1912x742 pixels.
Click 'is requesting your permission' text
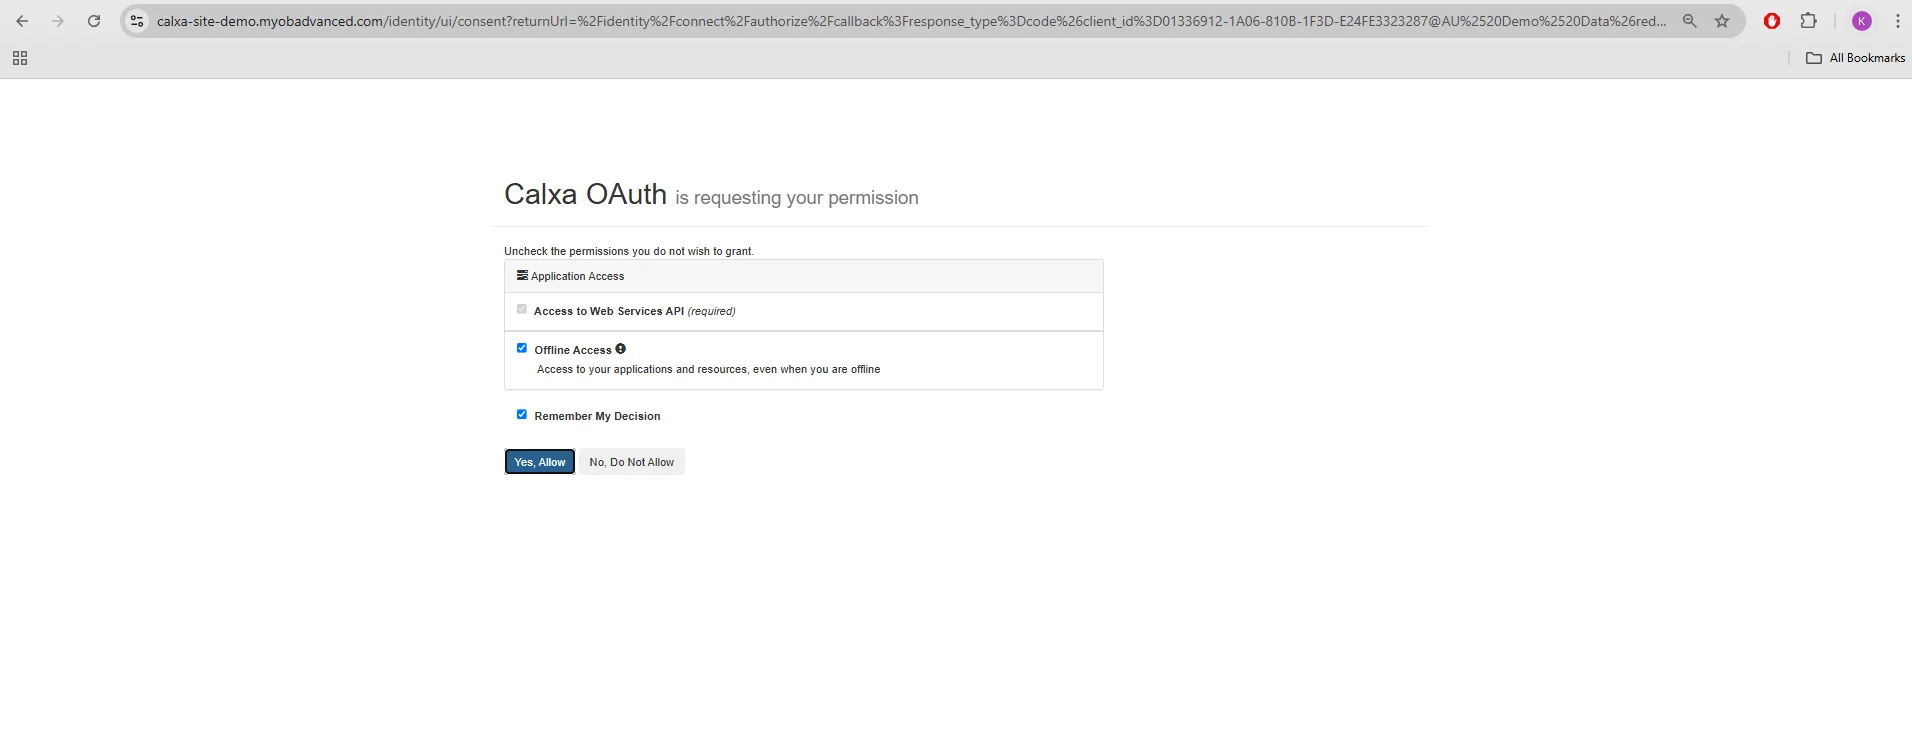(797, 198)
